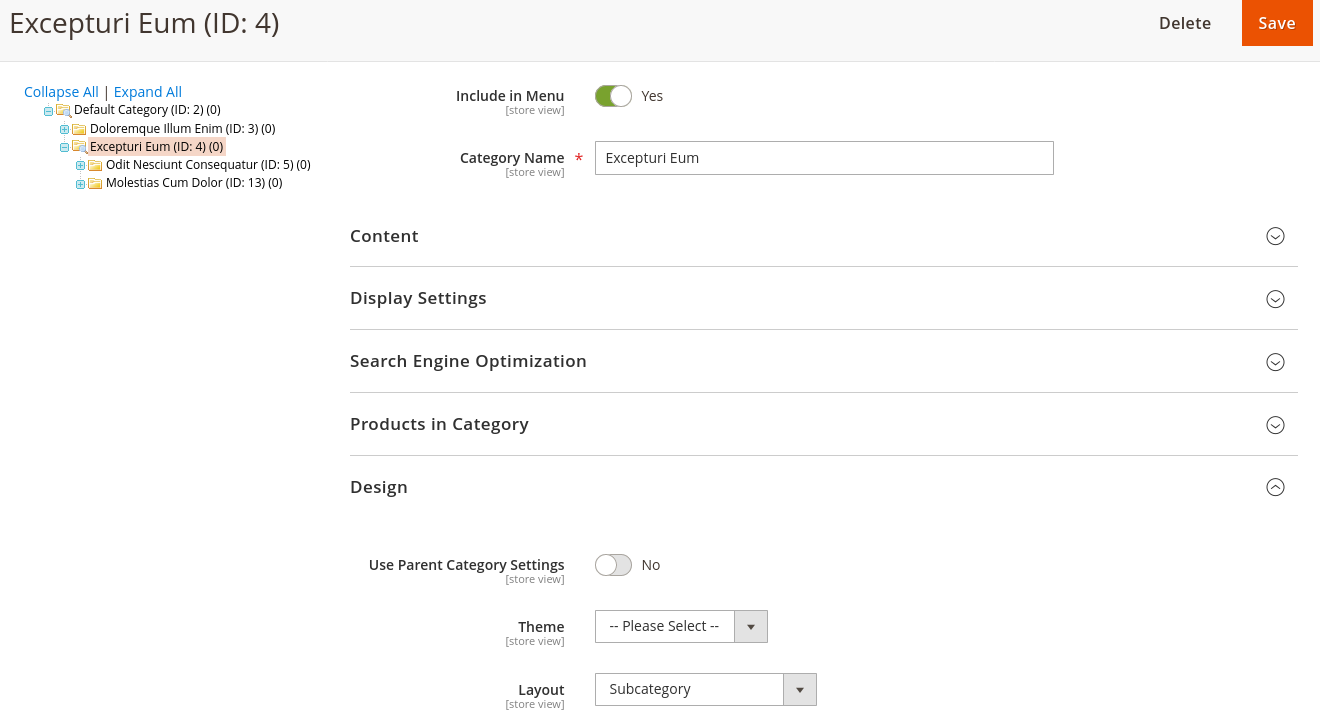Open Display Settings using its chevron icon
Viewport: 1320px width, 720px height.
[x=1275, y=299]
